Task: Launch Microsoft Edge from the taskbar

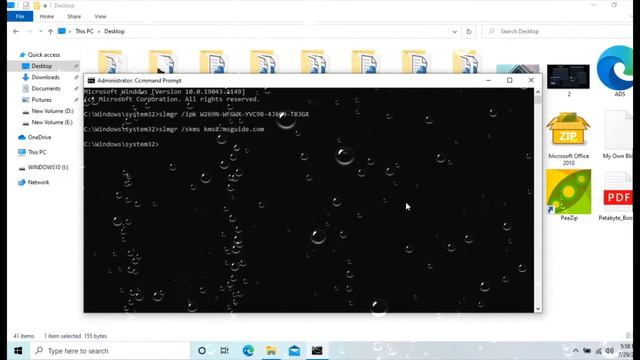Action: click(248, 351)
